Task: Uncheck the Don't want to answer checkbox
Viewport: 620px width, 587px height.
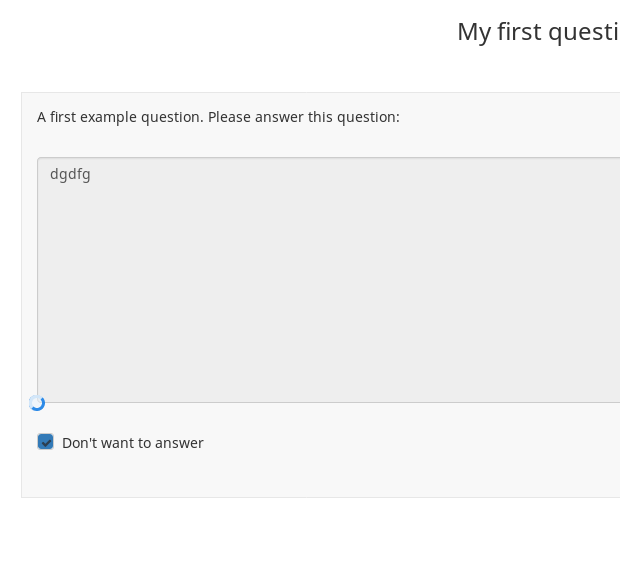Action: (45, 442)
